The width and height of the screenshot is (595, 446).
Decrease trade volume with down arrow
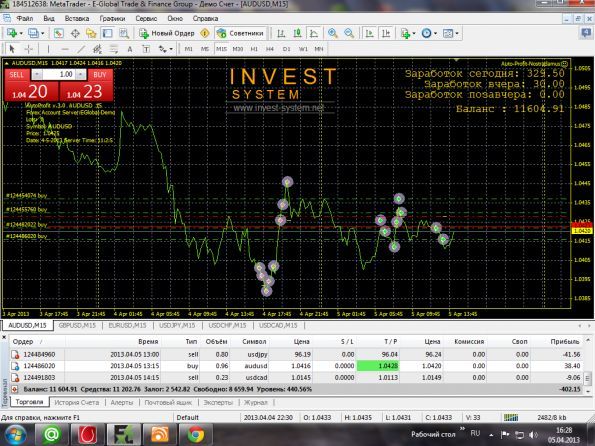37,74
